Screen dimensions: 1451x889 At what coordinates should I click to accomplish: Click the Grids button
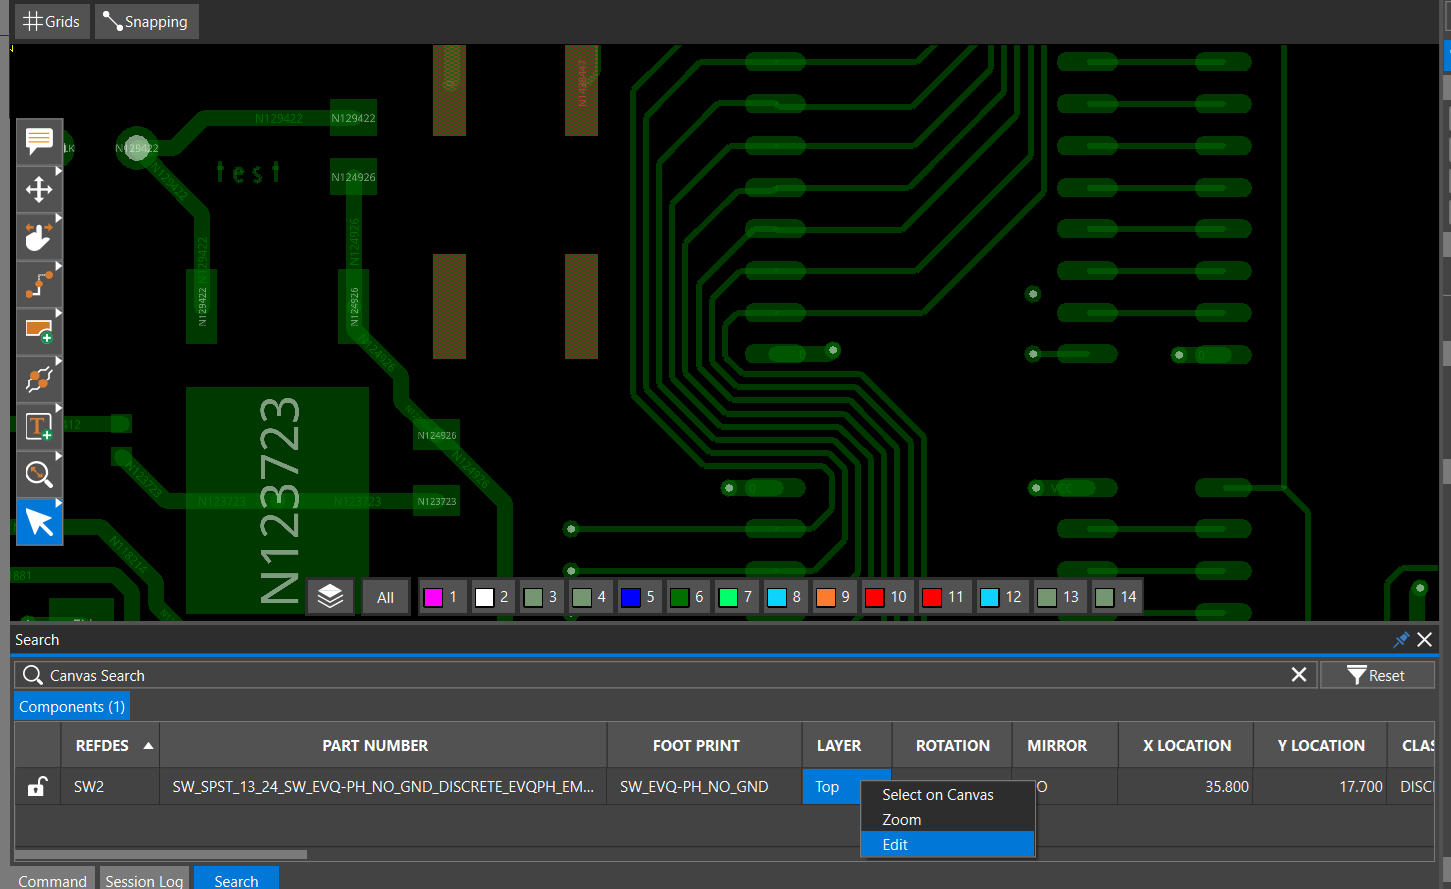[52, 21]
